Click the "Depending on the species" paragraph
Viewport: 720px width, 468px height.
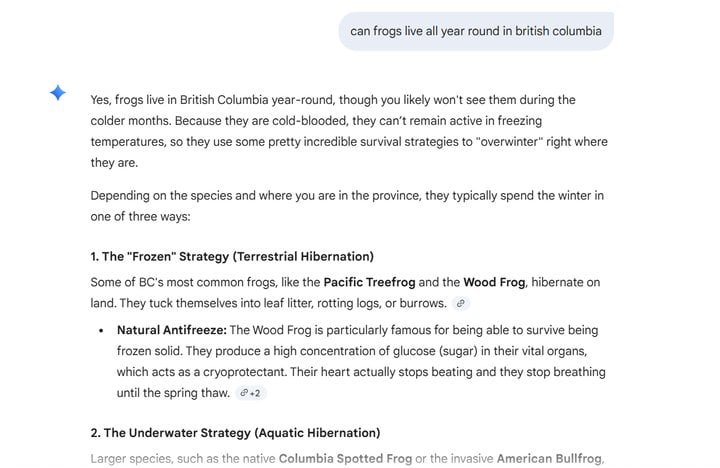(346, 196)
